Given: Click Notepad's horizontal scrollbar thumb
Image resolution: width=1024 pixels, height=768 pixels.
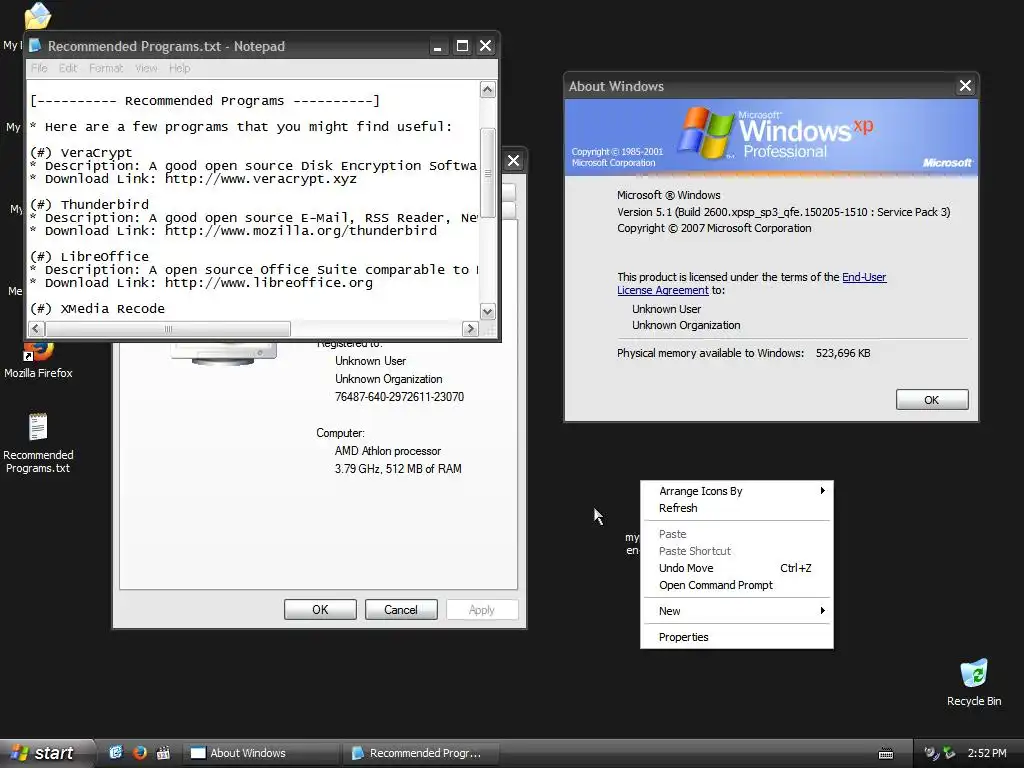Looking at the screenshot, I should pos(168,328).
